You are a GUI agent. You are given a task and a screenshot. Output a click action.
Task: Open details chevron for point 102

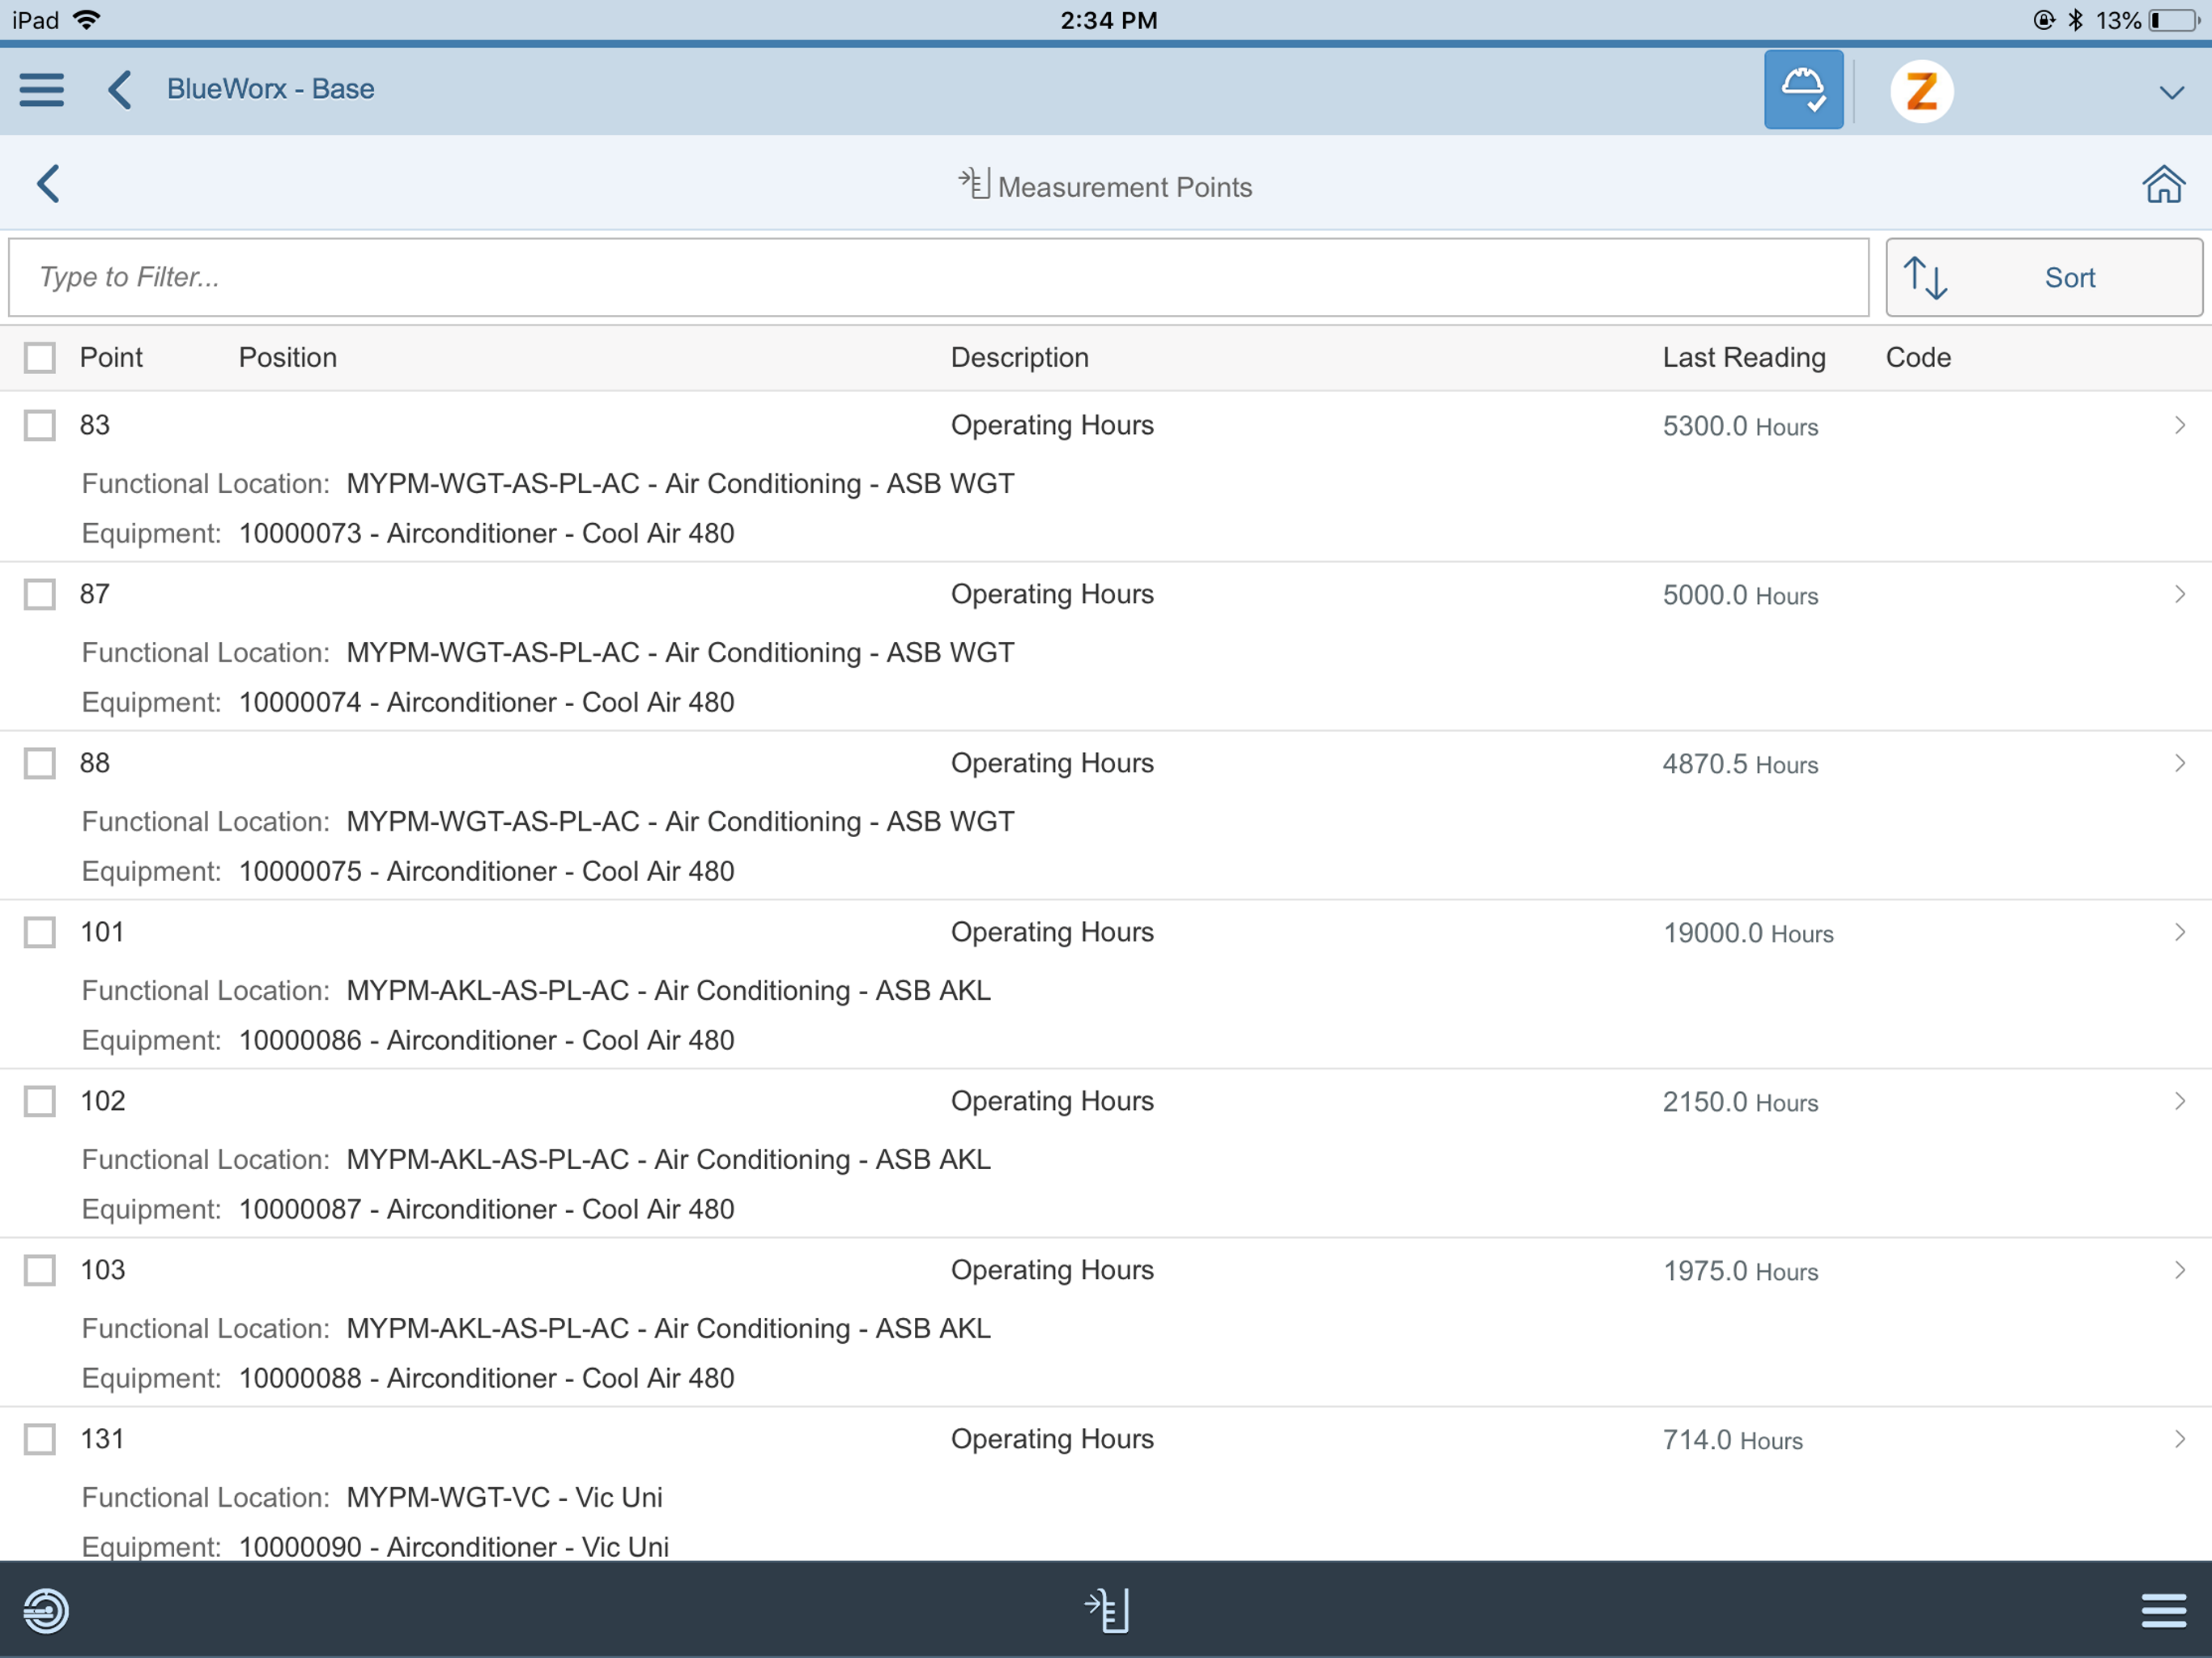point(2179,1102)
